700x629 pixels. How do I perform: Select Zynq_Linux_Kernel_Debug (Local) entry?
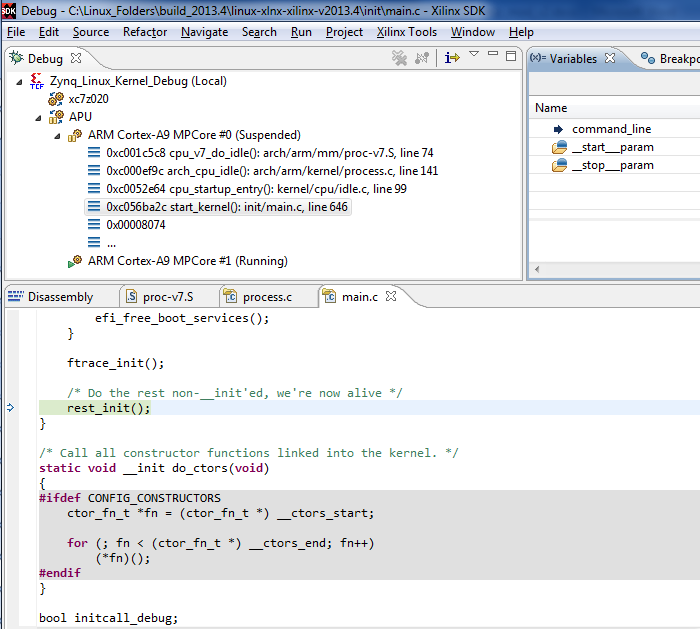(138, 81)
